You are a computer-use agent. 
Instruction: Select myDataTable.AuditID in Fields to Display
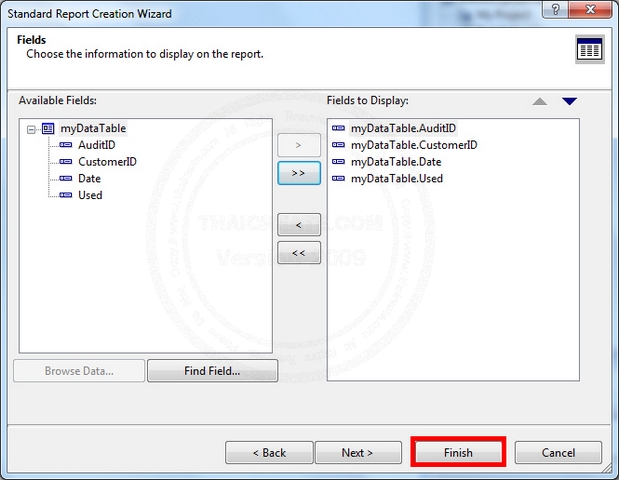click(x=403, y=128)
